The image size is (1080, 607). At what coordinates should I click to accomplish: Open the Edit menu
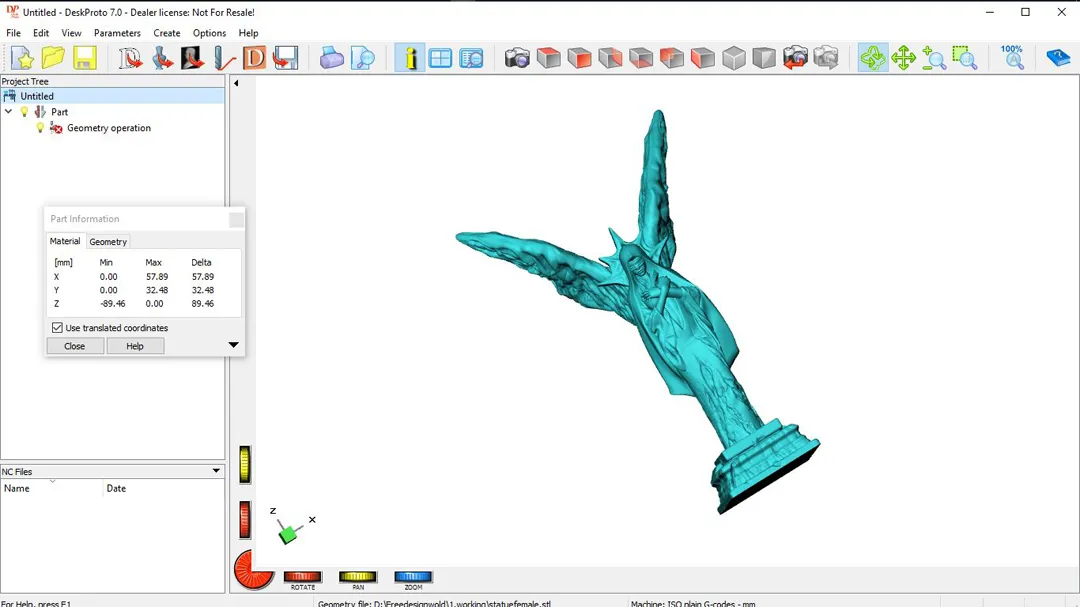click(41, 33)
